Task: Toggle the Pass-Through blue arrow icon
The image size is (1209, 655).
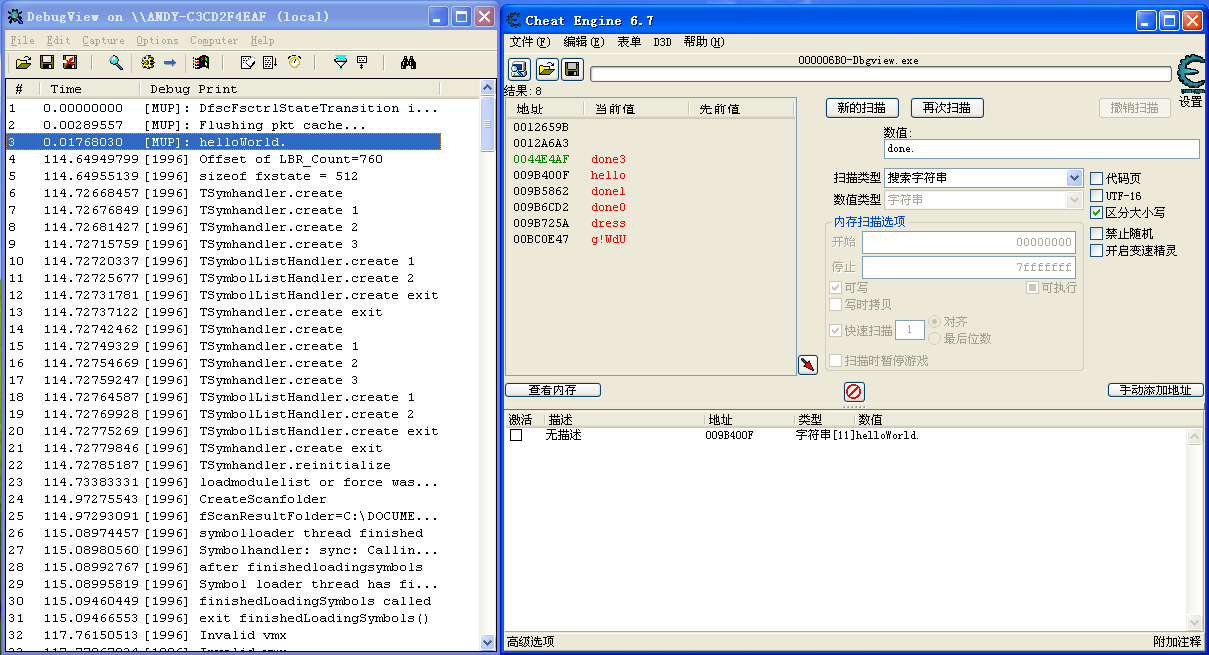Action: (x=170, y=62)
